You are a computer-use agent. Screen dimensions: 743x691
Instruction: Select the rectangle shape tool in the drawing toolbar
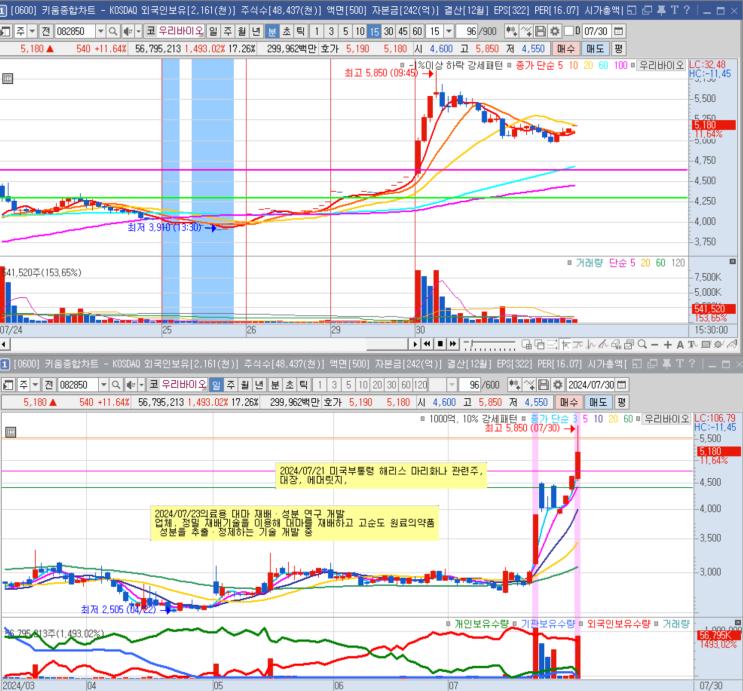706,345
